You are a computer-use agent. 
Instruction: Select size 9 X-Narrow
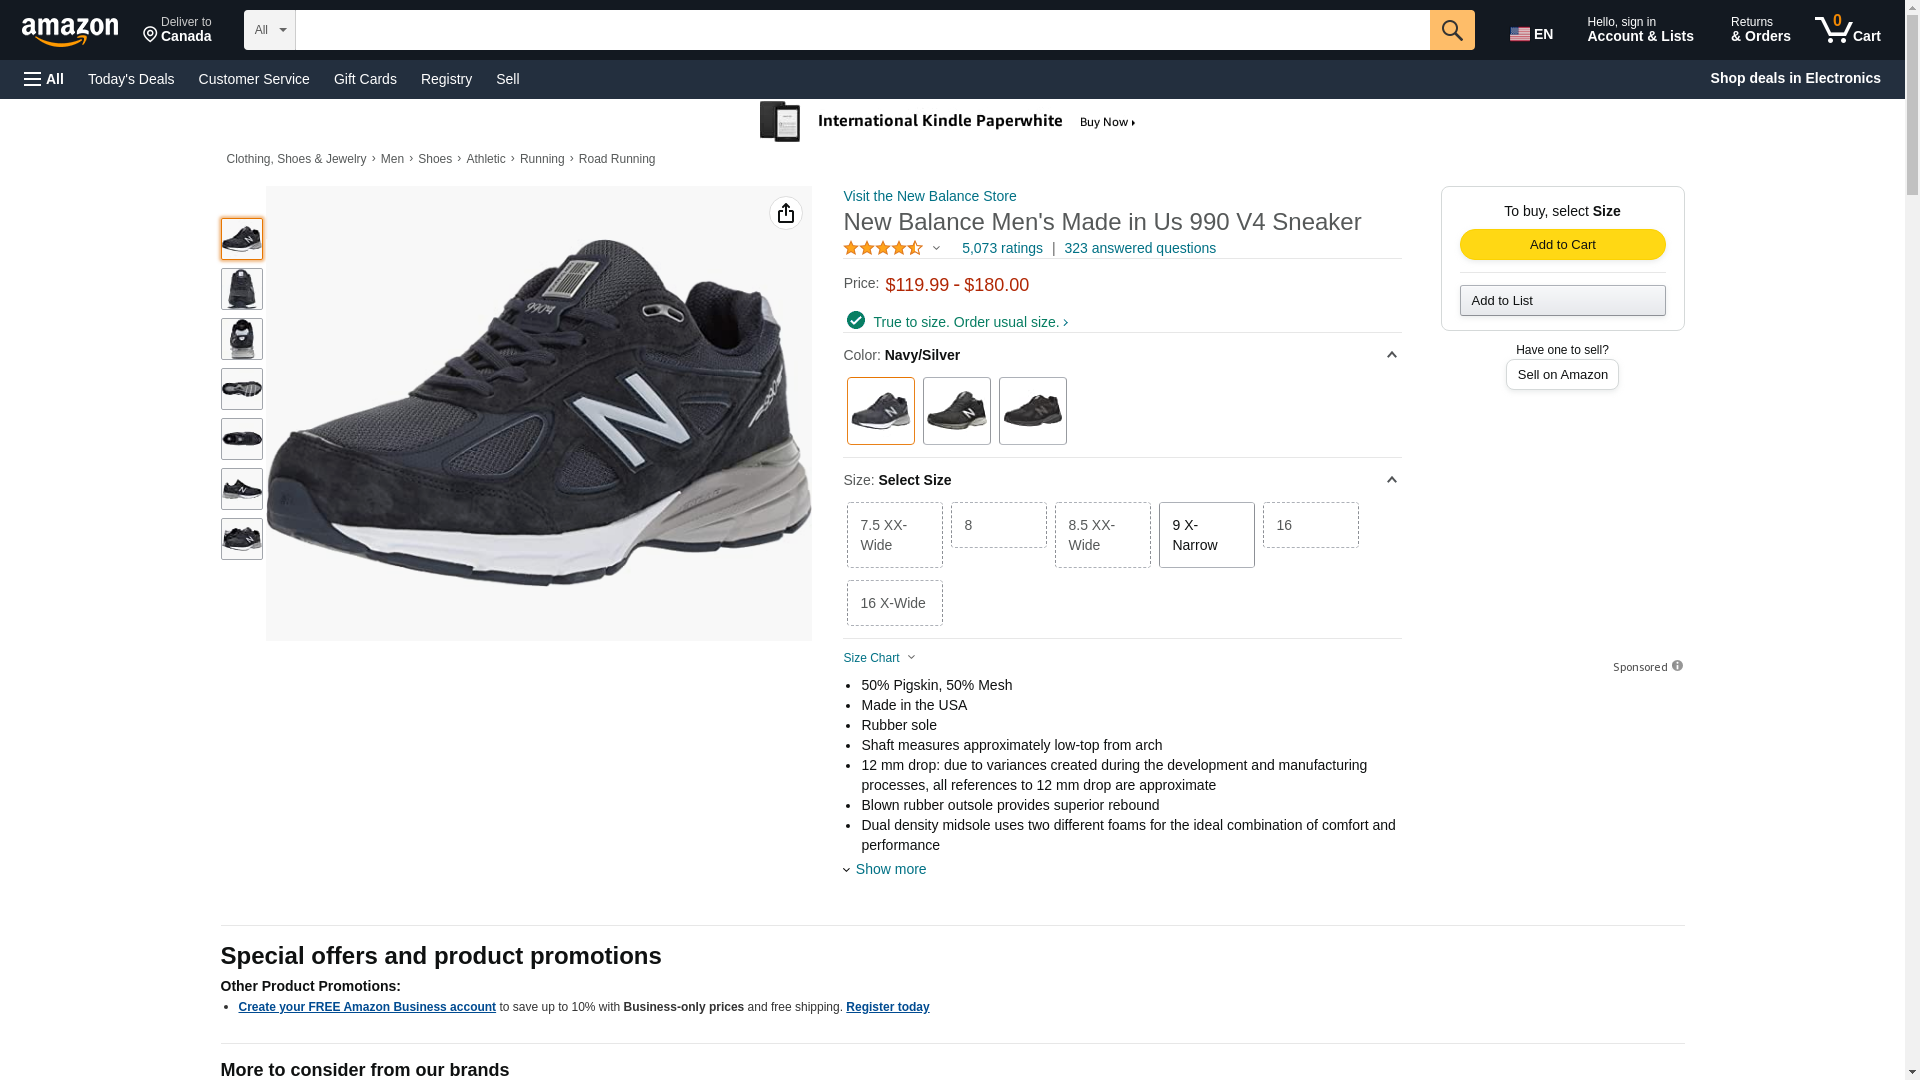[x=1206, y=535]
